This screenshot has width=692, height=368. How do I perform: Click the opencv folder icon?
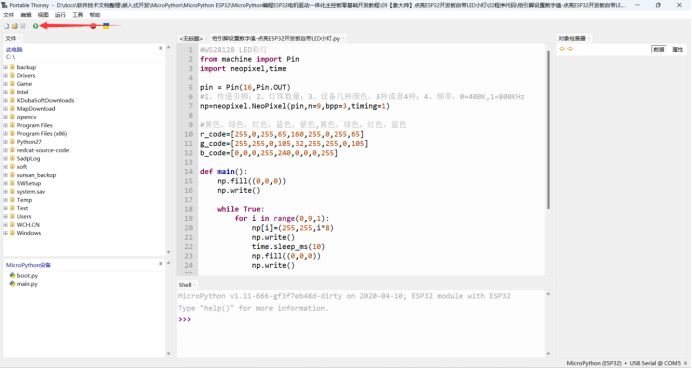(x=12, y=117)
